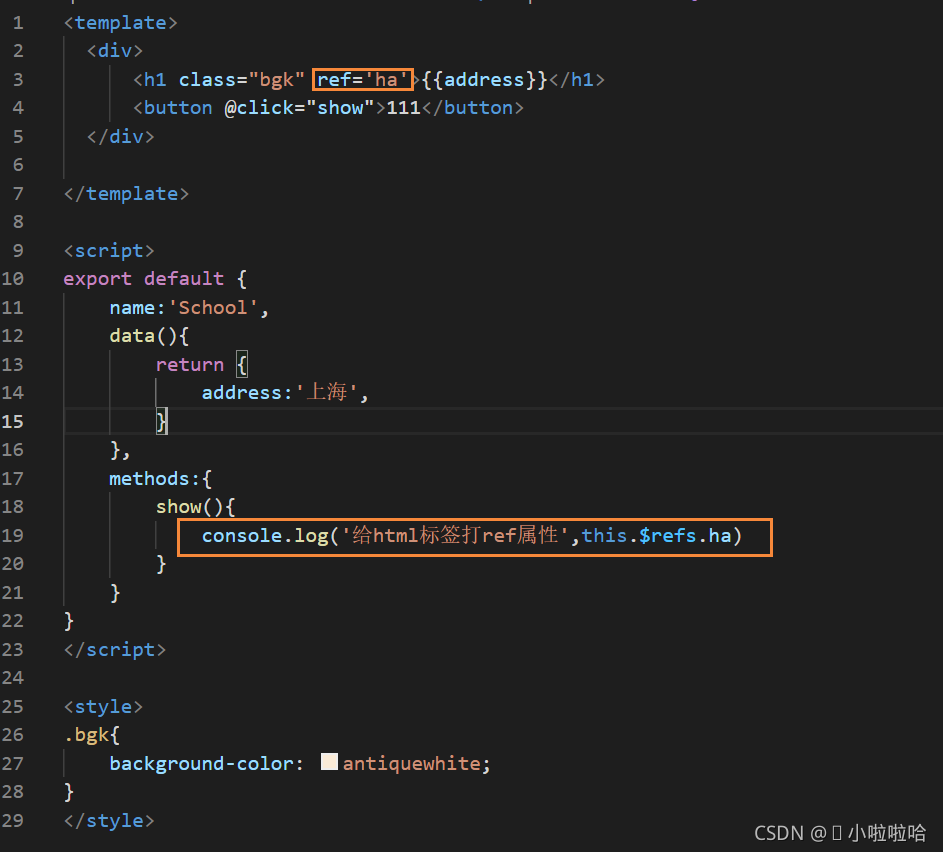Click the closing </div> tag
The height and width of the screenshot is (852, 943).
(121, 136)
